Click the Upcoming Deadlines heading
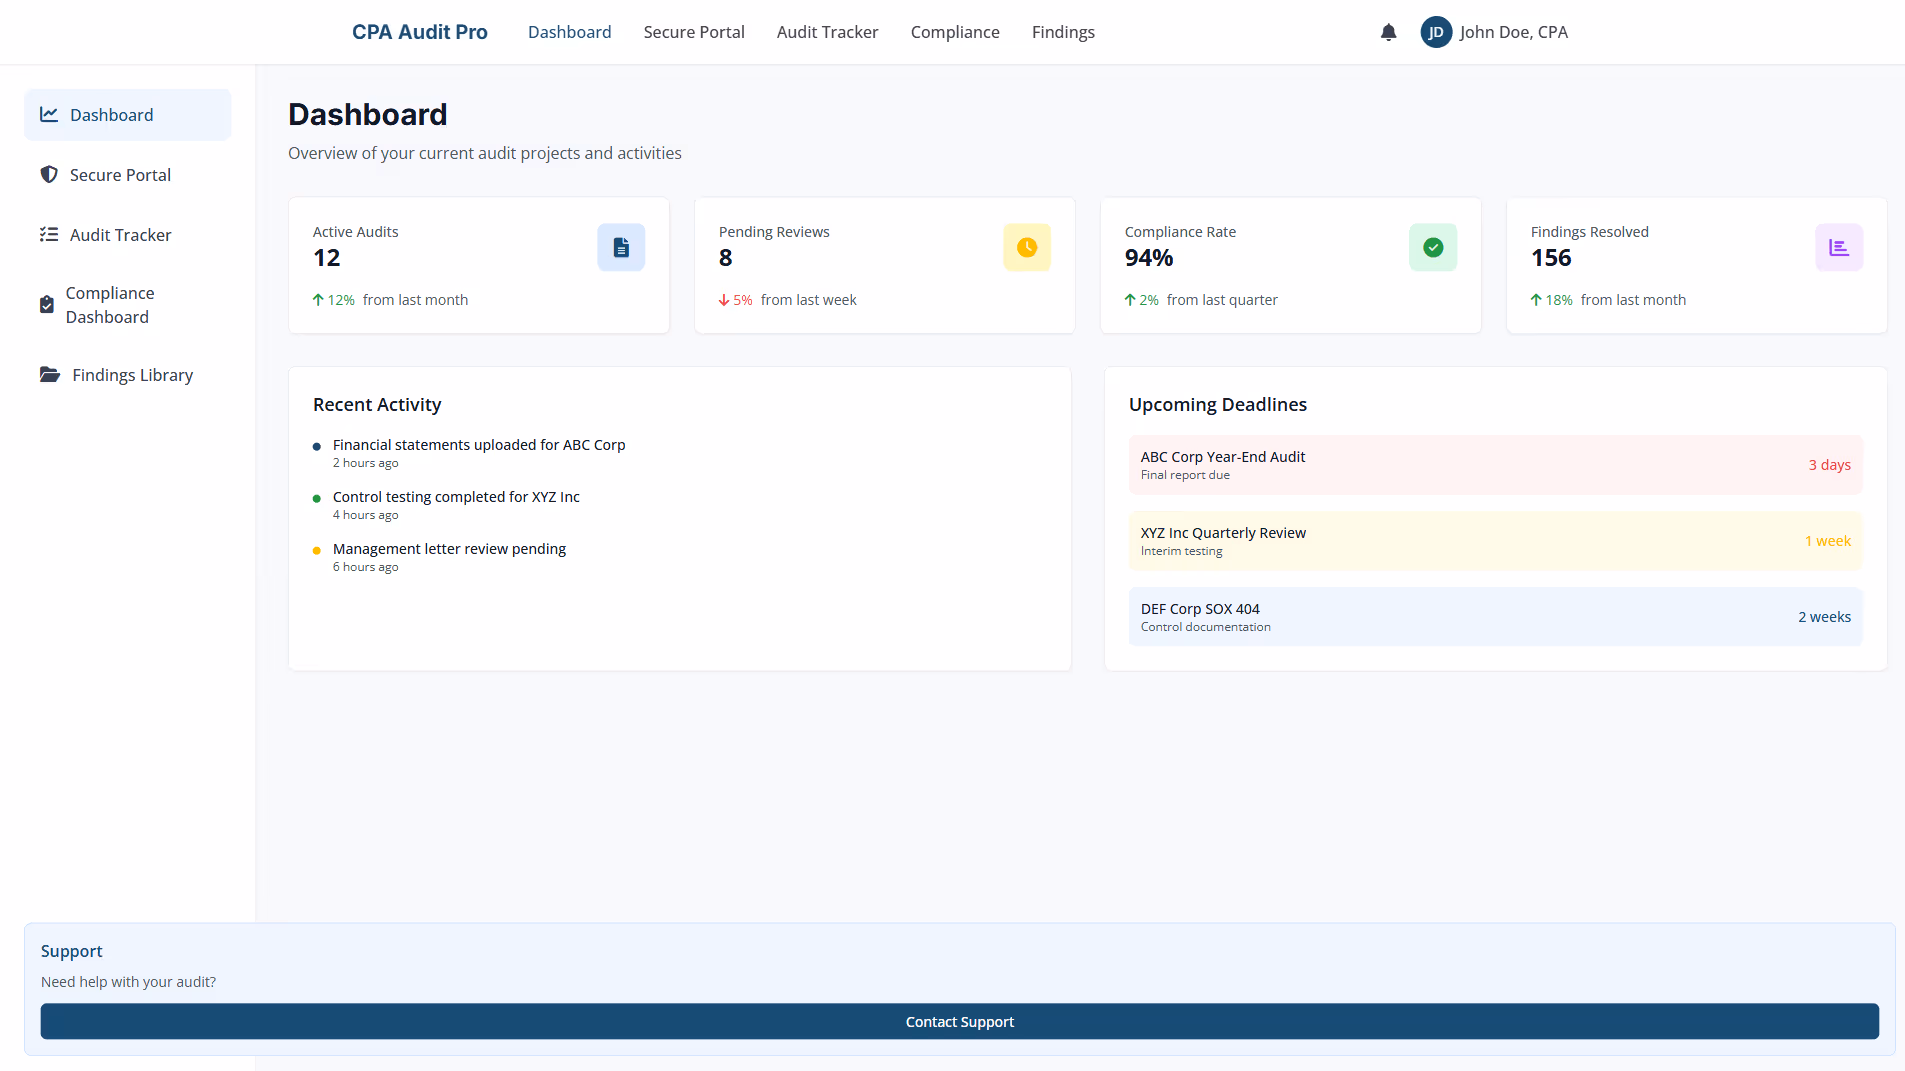1905x1071 pixels. pos(1218,404)
